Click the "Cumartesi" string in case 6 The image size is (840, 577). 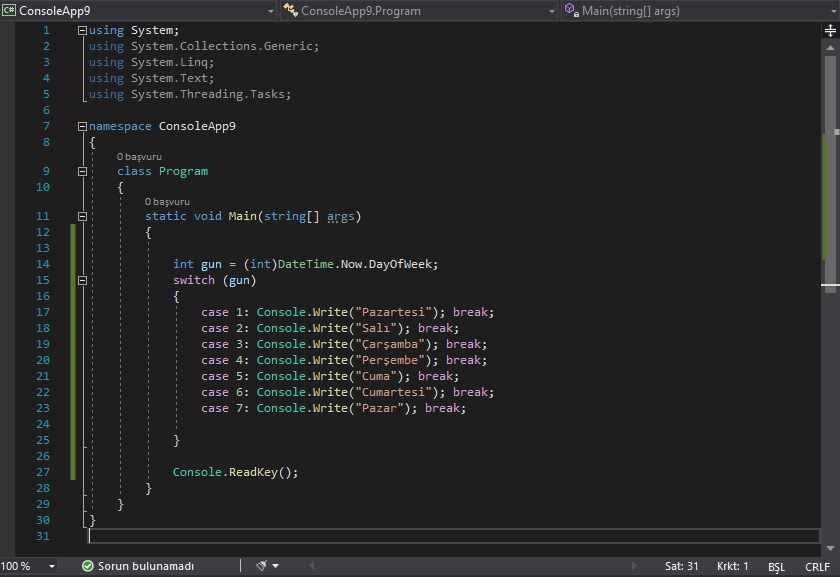point(393,392)
